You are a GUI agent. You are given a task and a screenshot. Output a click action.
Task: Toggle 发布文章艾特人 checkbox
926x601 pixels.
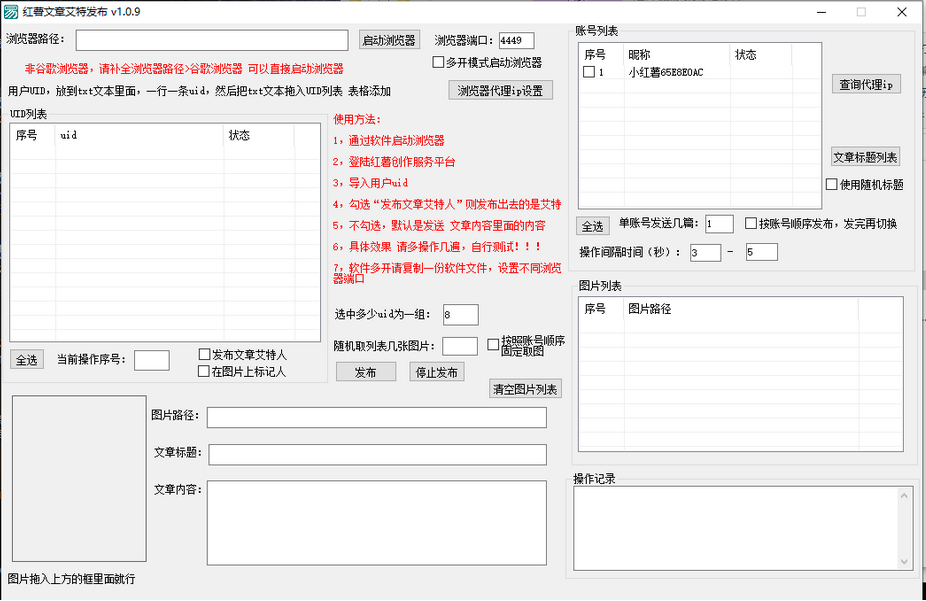point(204,354)
